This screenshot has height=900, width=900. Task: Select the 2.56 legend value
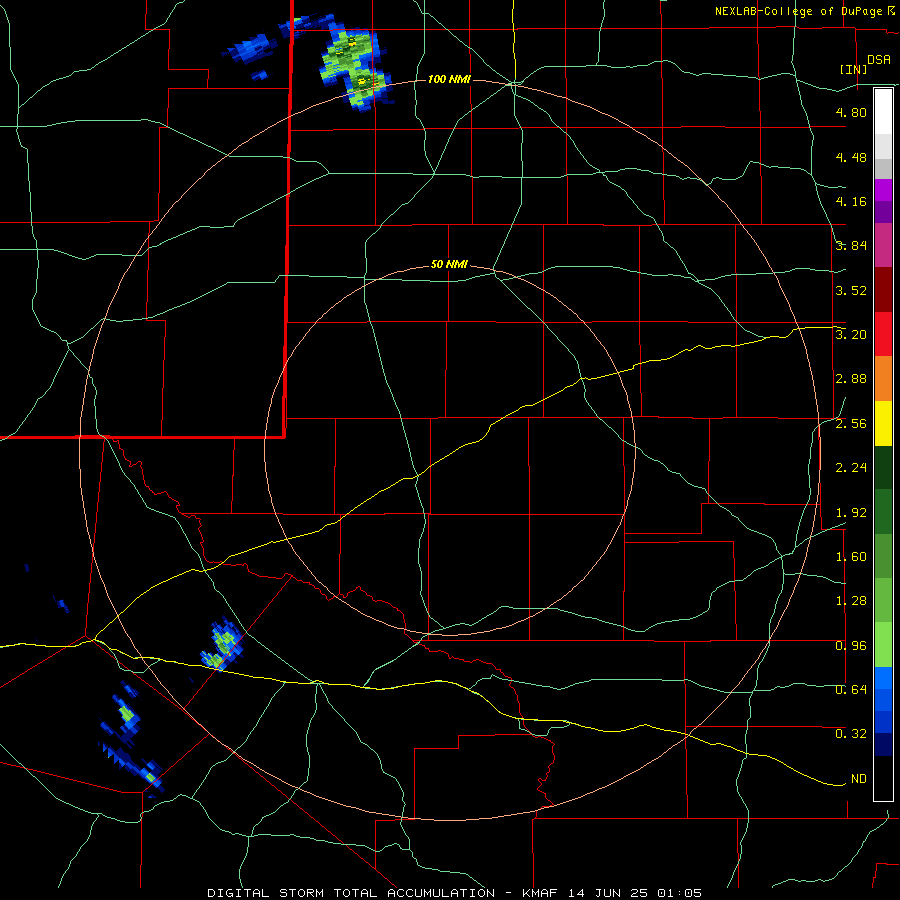pyautogui.click(x=851, y=424)
